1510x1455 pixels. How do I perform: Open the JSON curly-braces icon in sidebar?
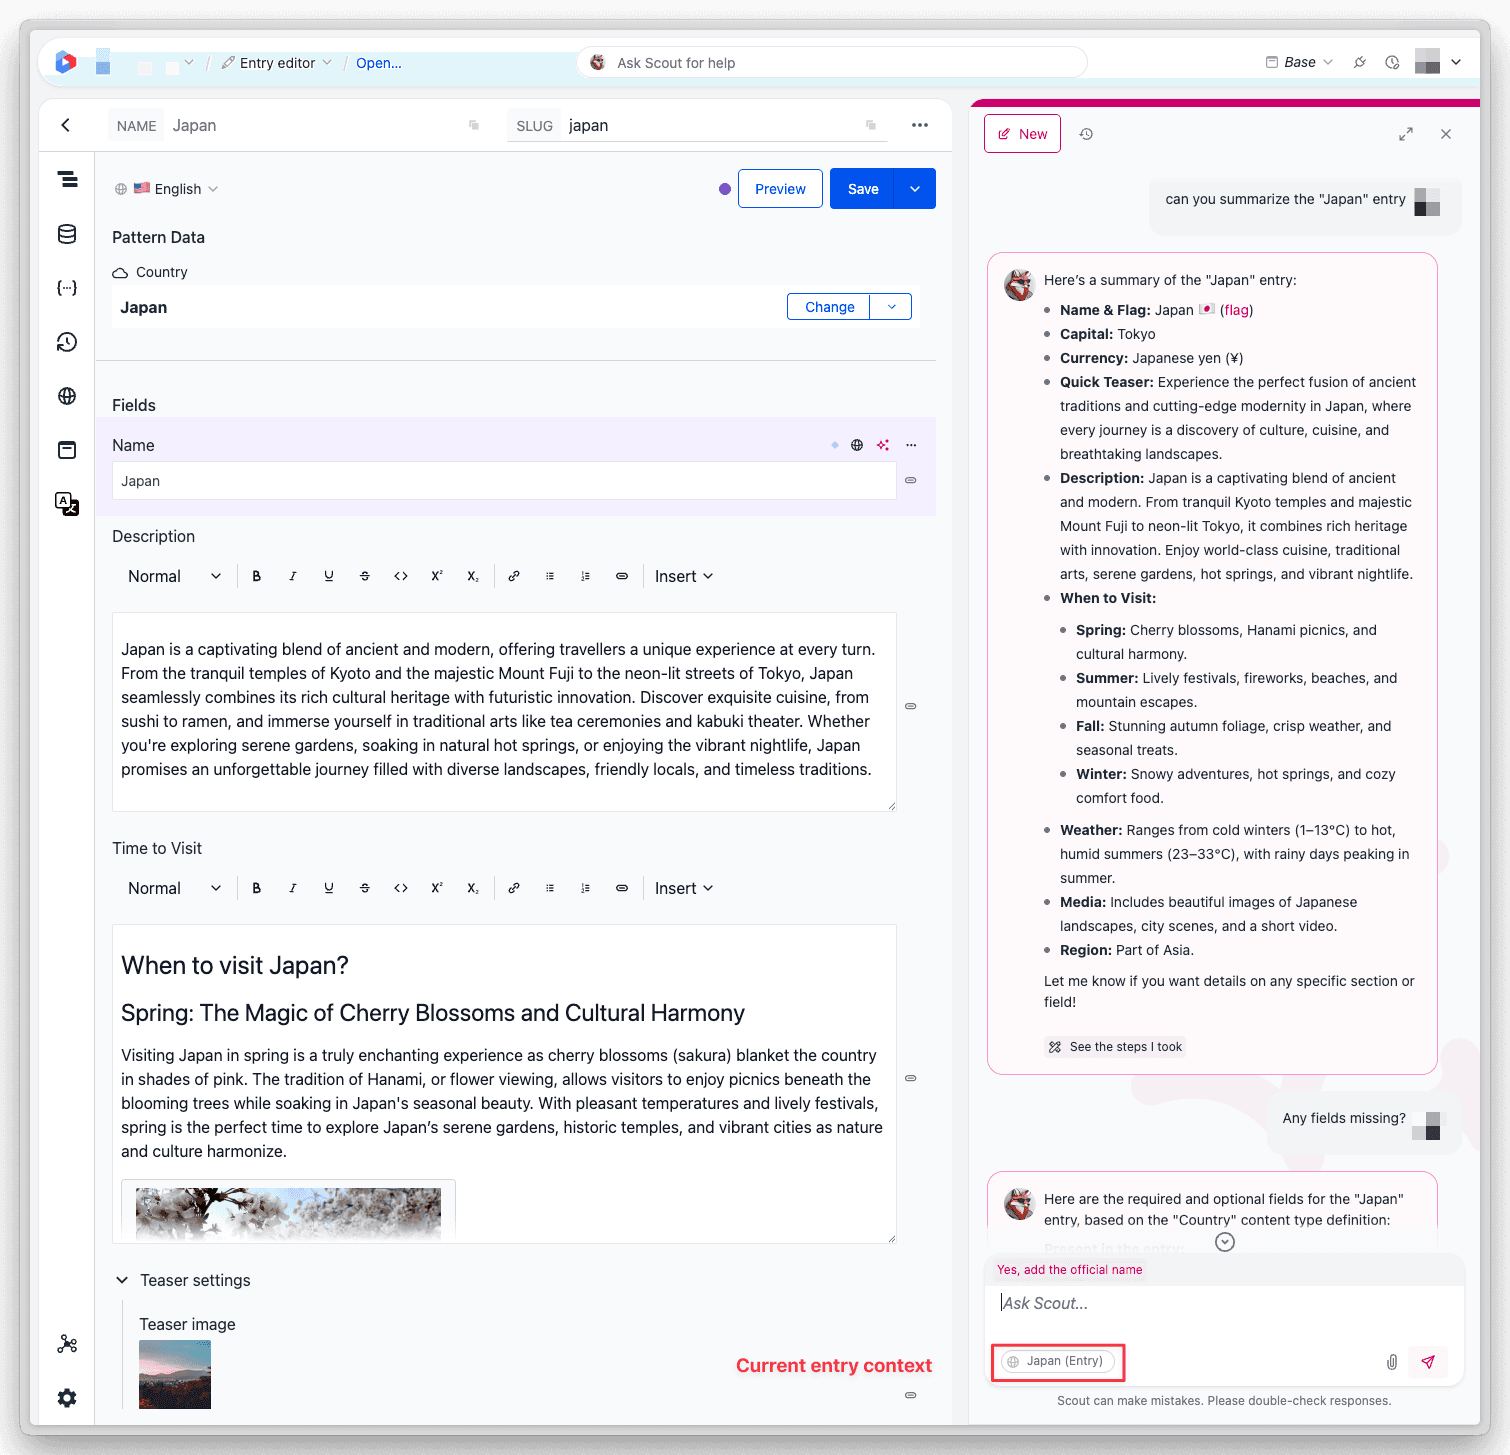pos(67,287)
